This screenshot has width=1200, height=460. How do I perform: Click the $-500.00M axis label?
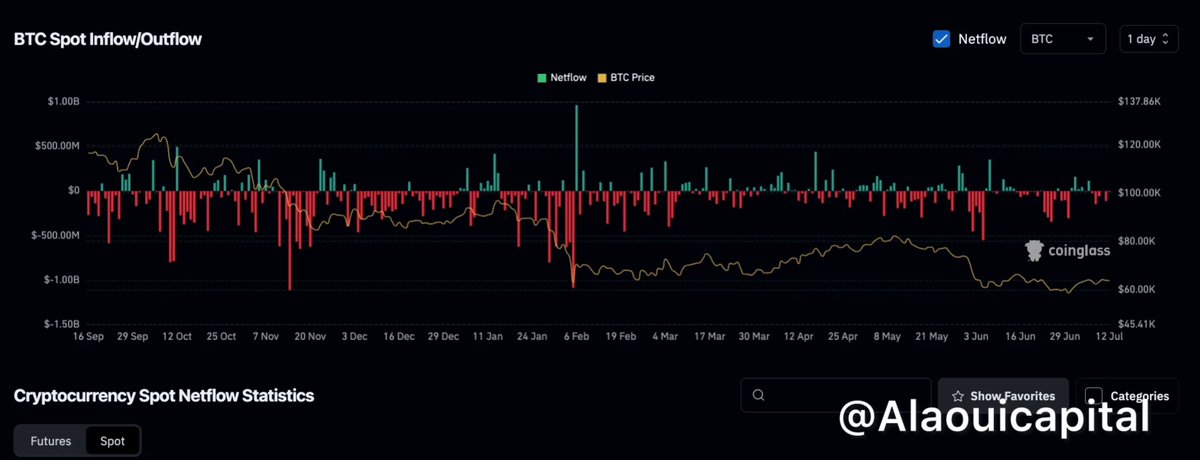54,236
